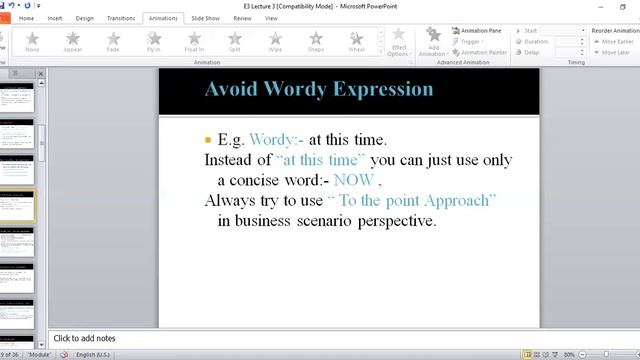Viewport: 640px width, 360px height.
Task: Open the Design ribbon tab
Action: 84,18
